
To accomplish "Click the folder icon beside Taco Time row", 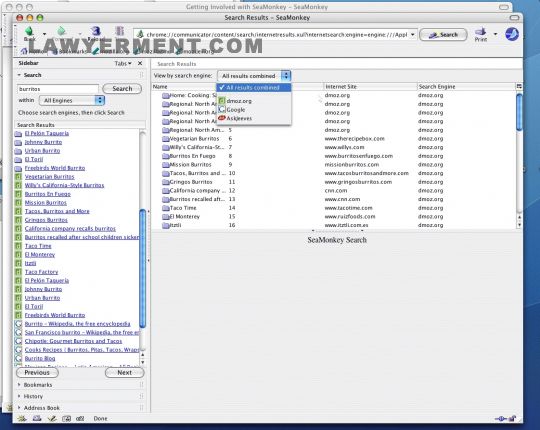I will coord(166,208).
